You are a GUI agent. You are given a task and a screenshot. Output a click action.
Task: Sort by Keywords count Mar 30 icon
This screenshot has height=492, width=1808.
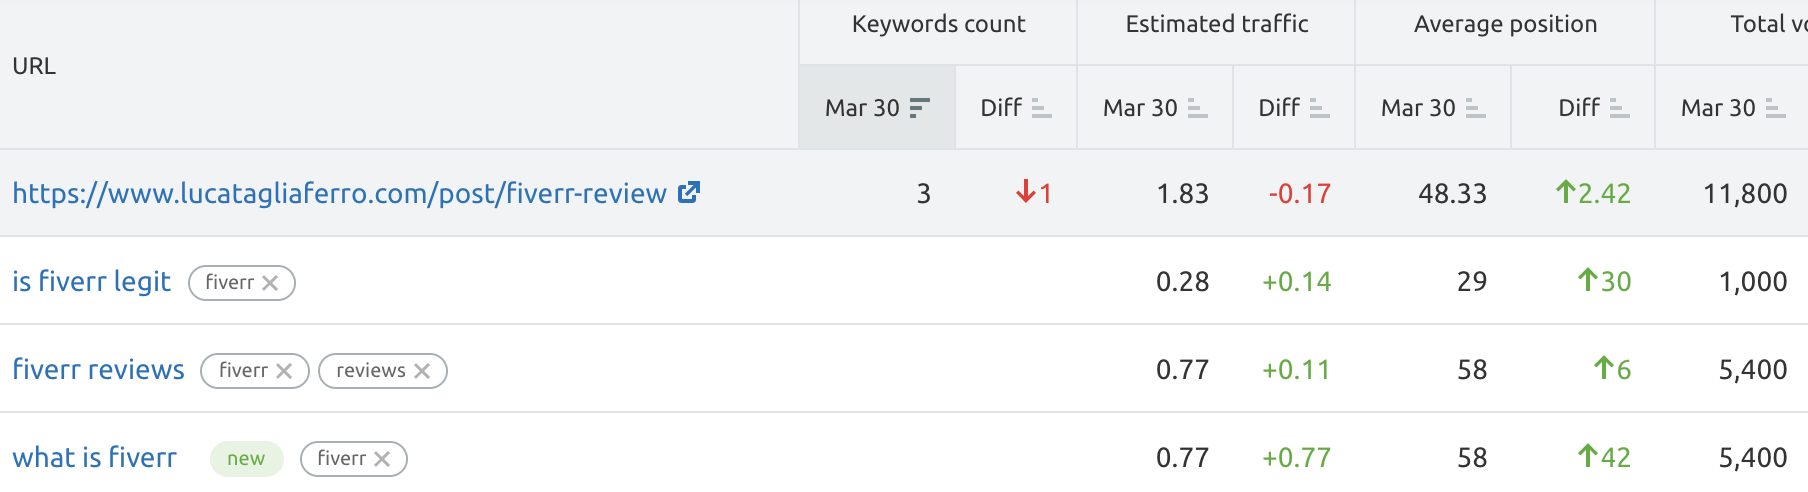coord(920,108)
